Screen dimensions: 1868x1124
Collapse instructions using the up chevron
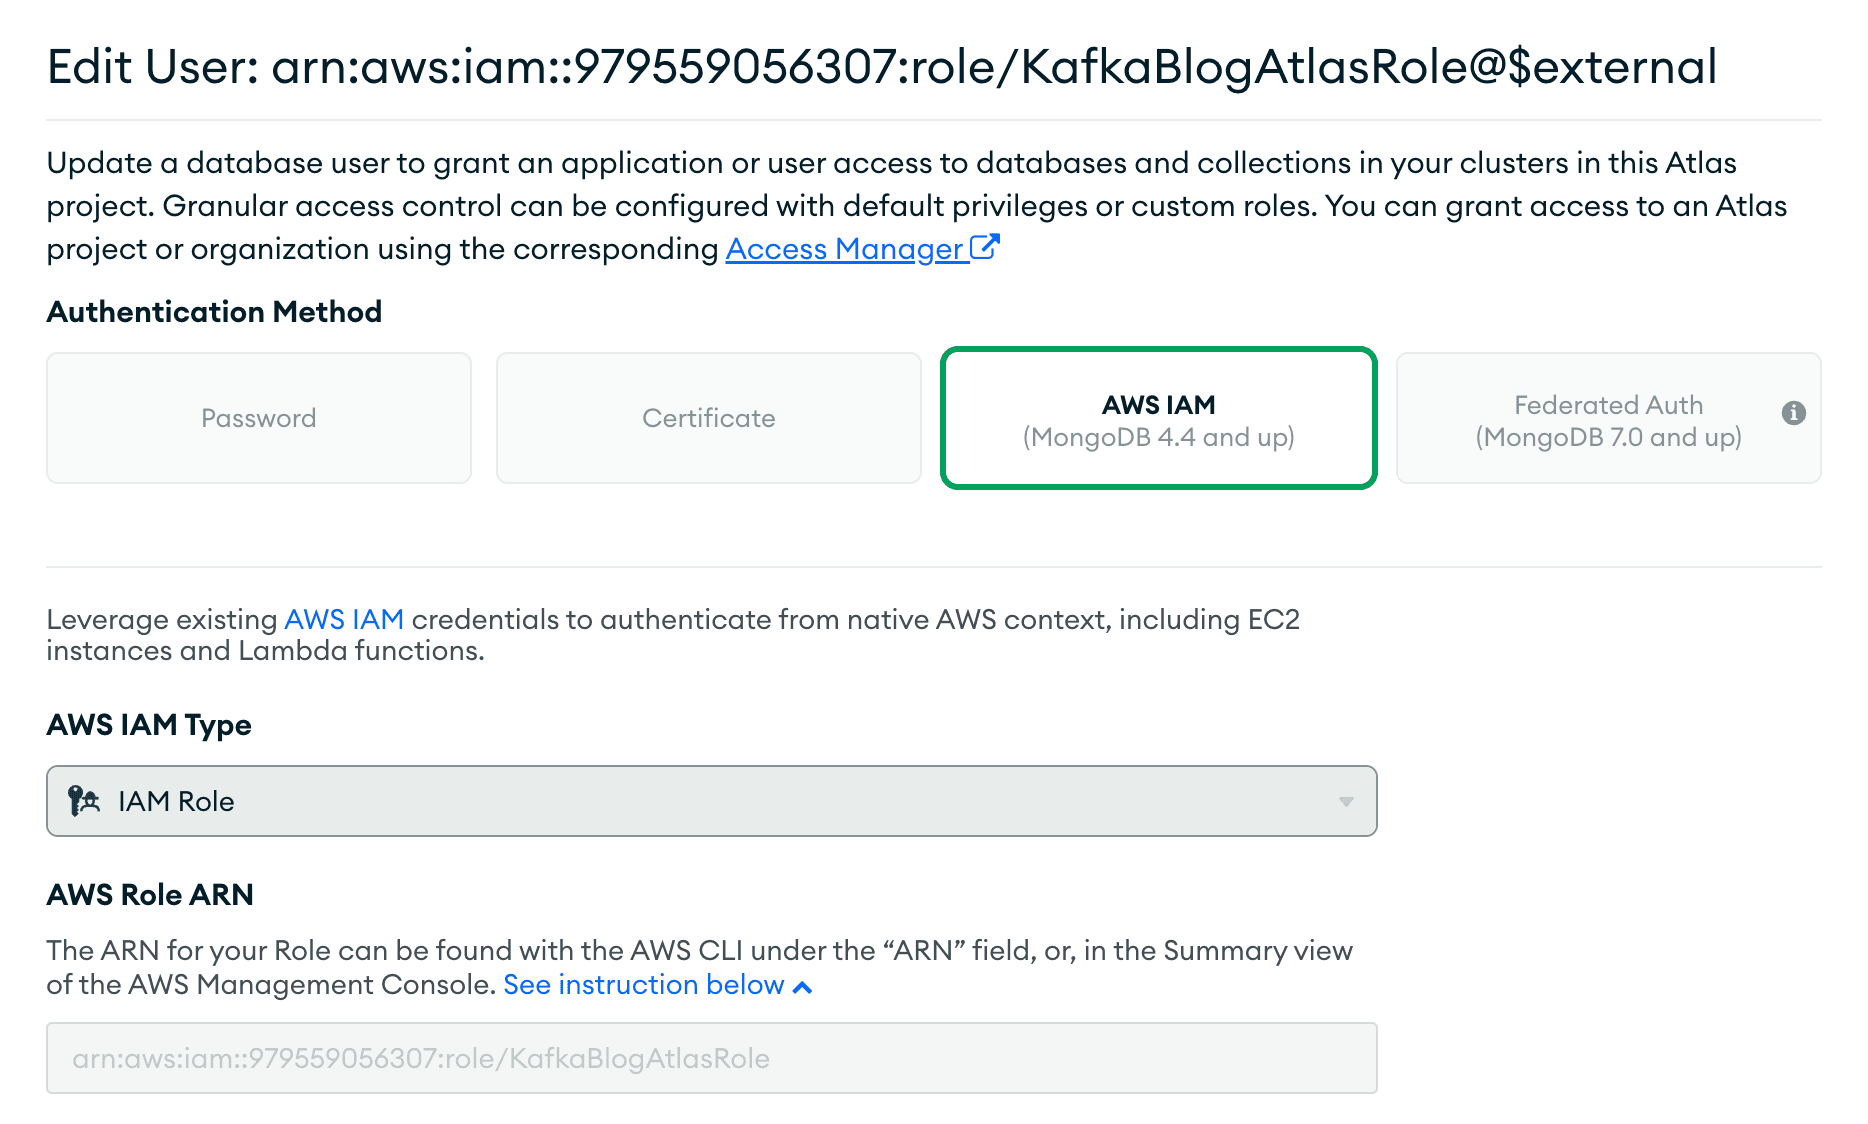802,987
